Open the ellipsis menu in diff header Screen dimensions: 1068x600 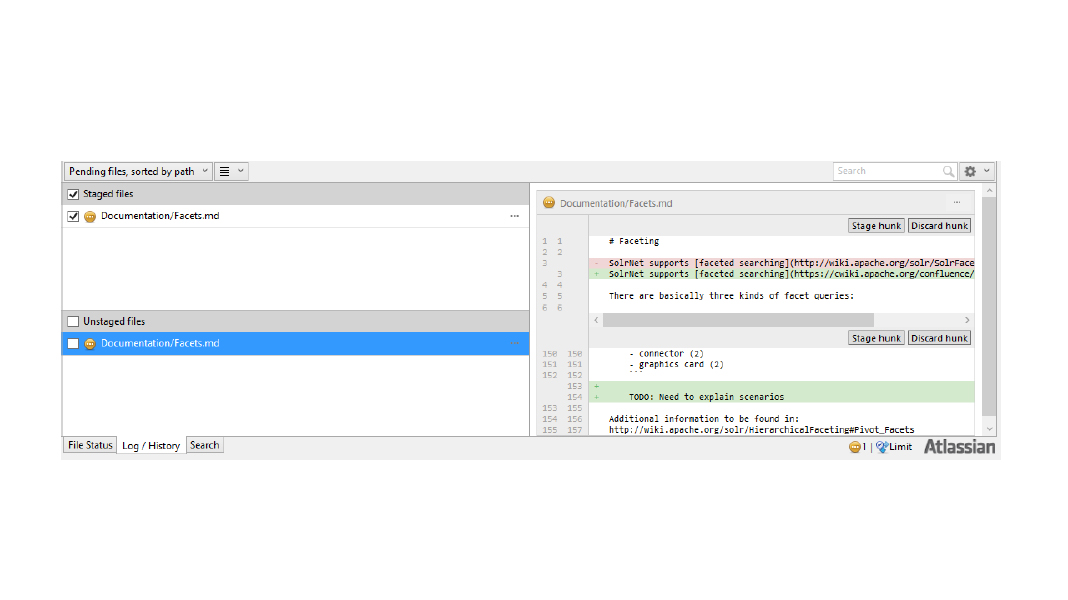tap(957, 202)
